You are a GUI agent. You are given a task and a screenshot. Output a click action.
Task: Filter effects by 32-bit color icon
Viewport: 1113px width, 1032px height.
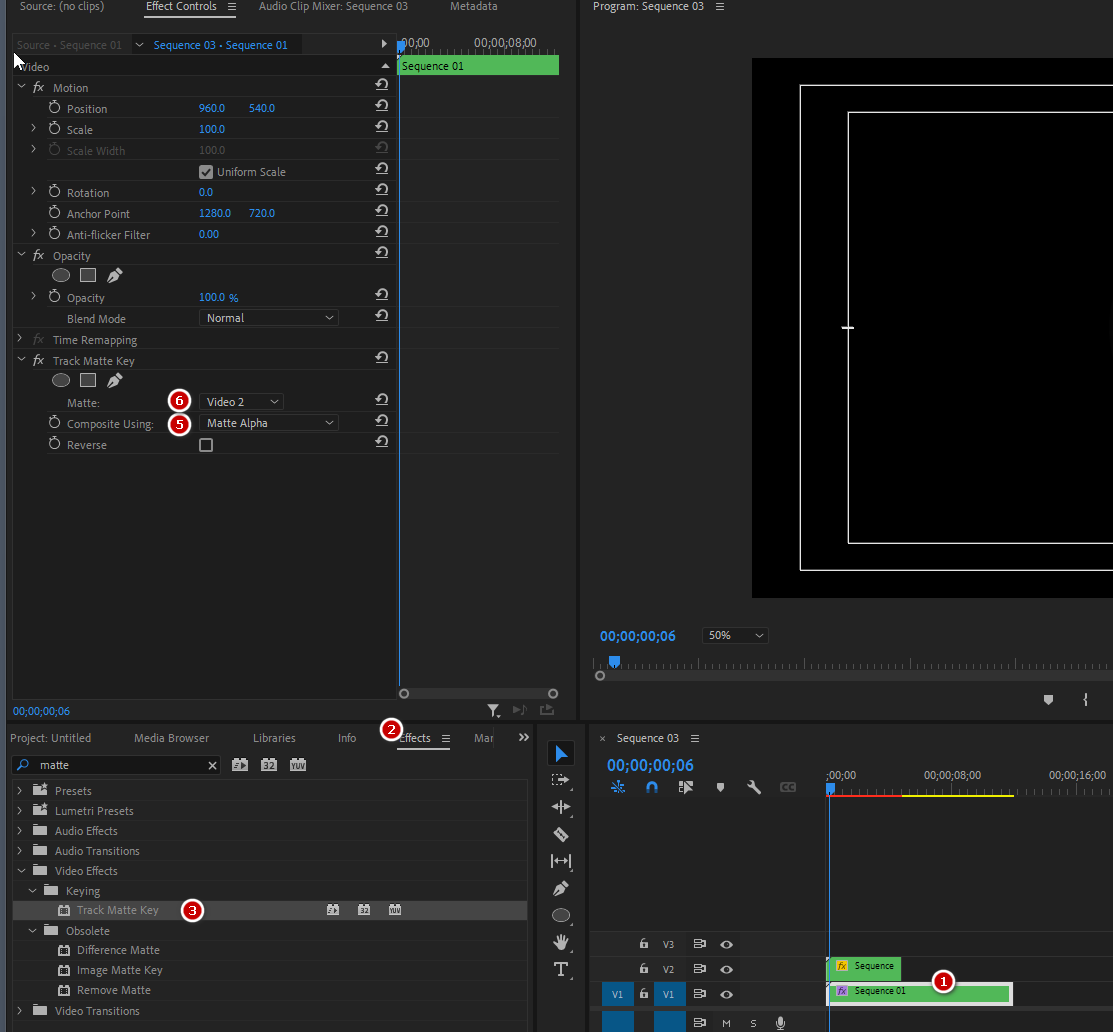click(269, 765)
